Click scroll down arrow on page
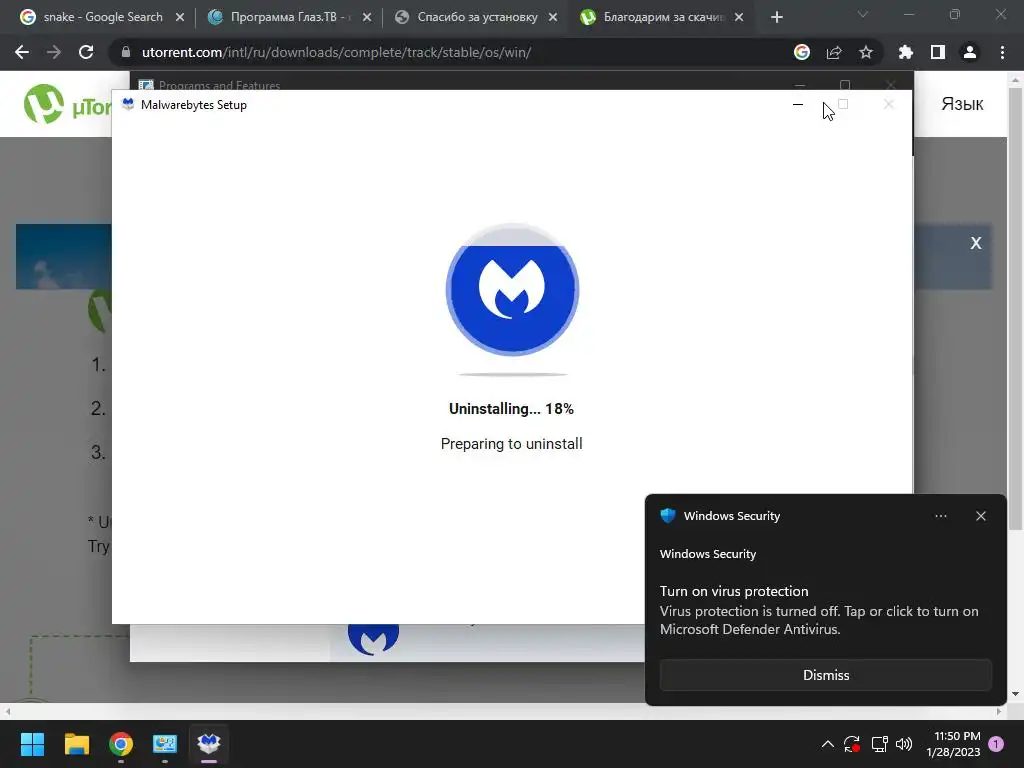 (x=1016, y=694)
